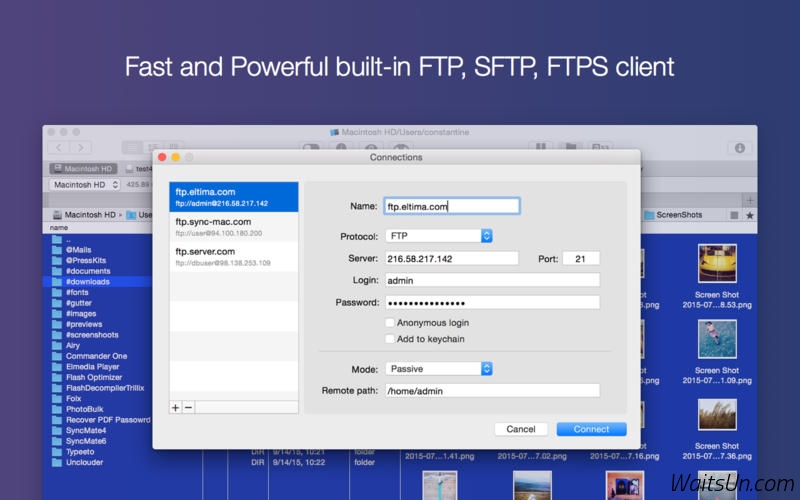Viewport: 800px width, 500px height.
Task: Click the Cancel button
Action: coord(520,429)
